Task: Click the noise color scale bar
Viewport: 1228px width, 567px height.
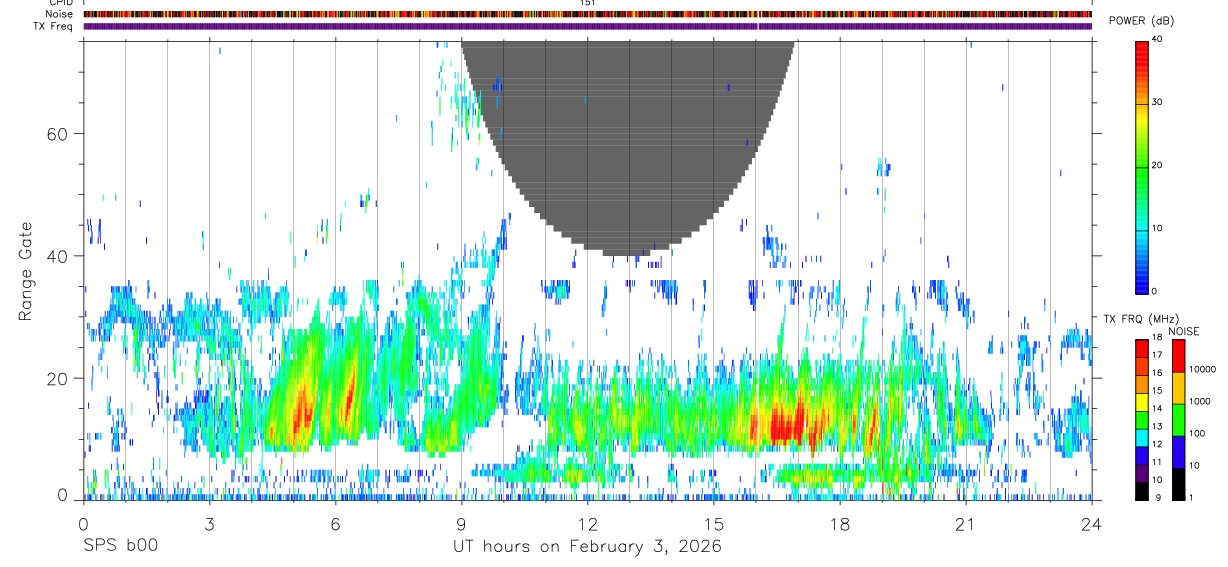Action: 1179,420
